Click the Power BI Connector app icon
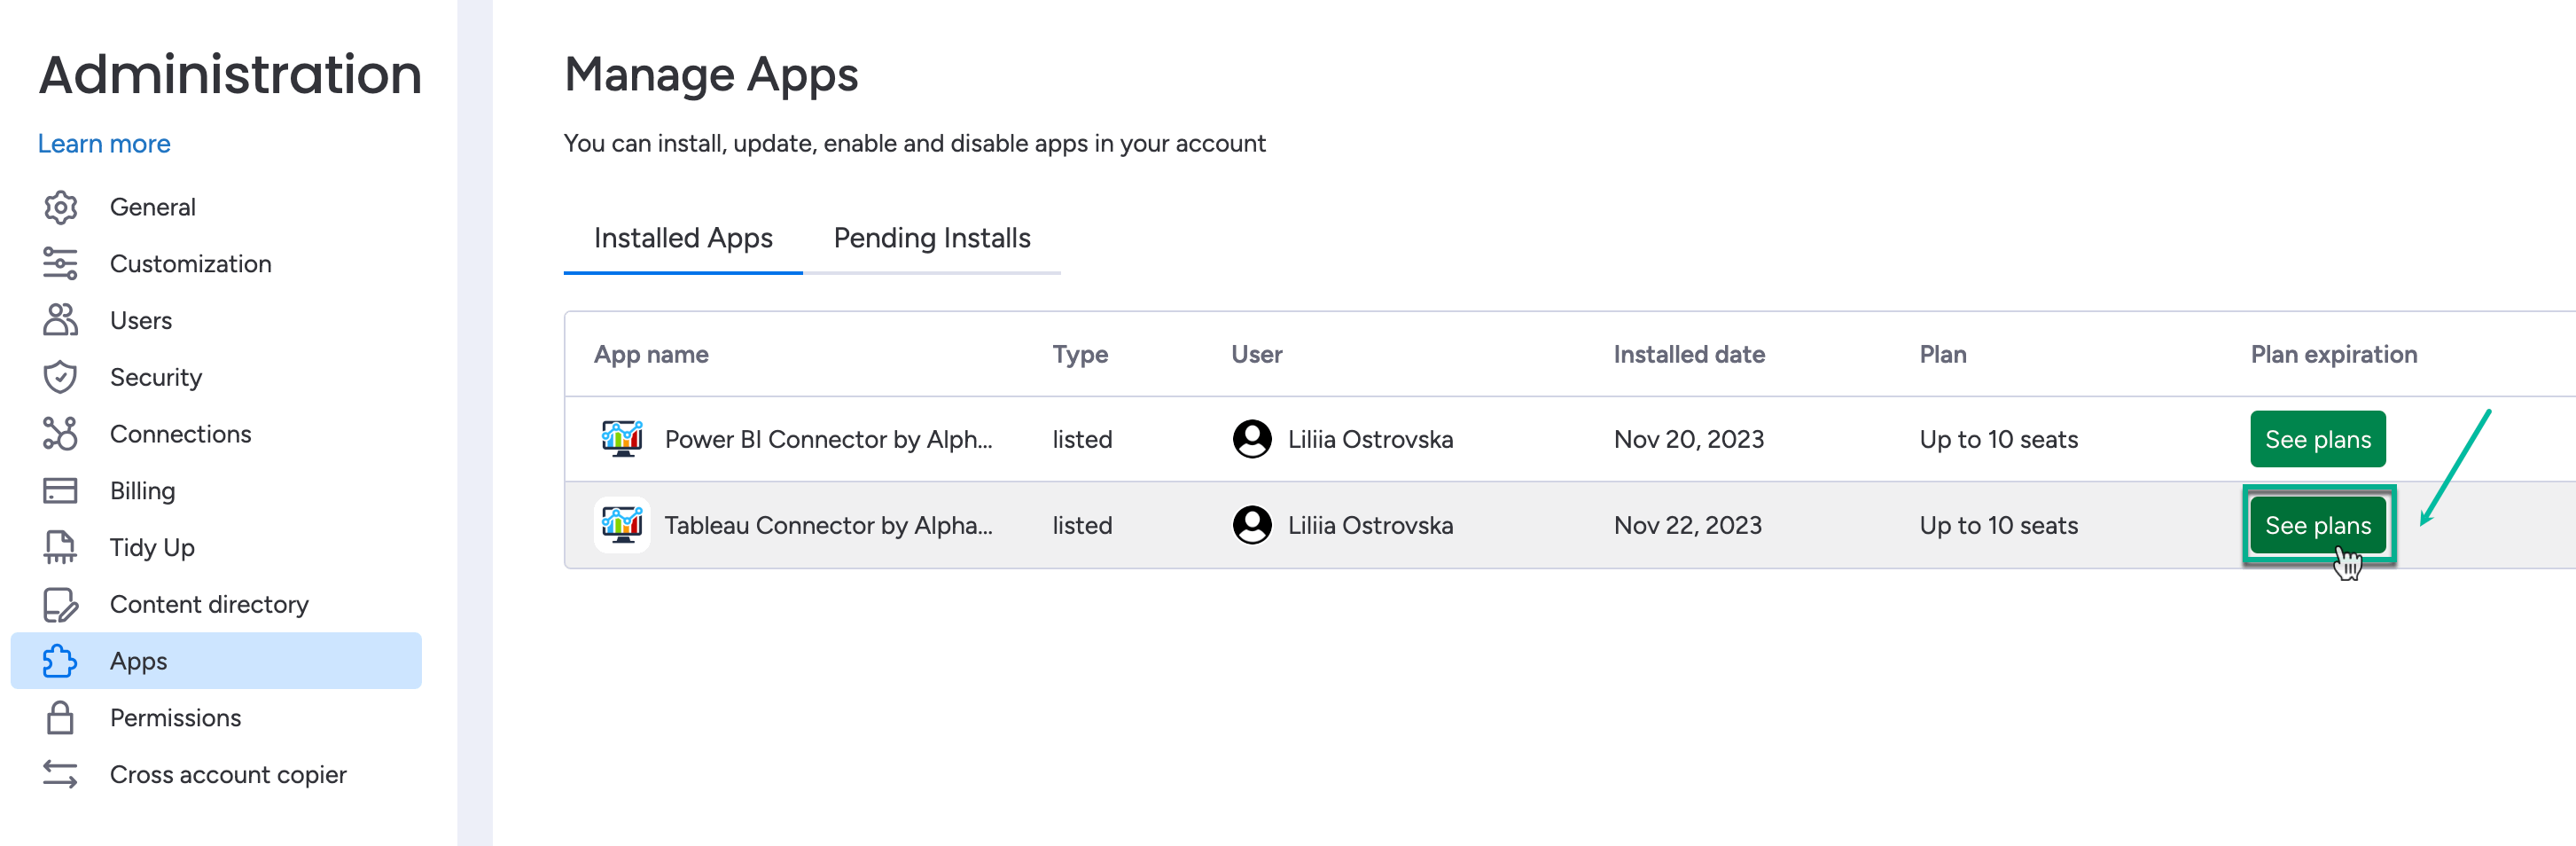 (622, 439)
